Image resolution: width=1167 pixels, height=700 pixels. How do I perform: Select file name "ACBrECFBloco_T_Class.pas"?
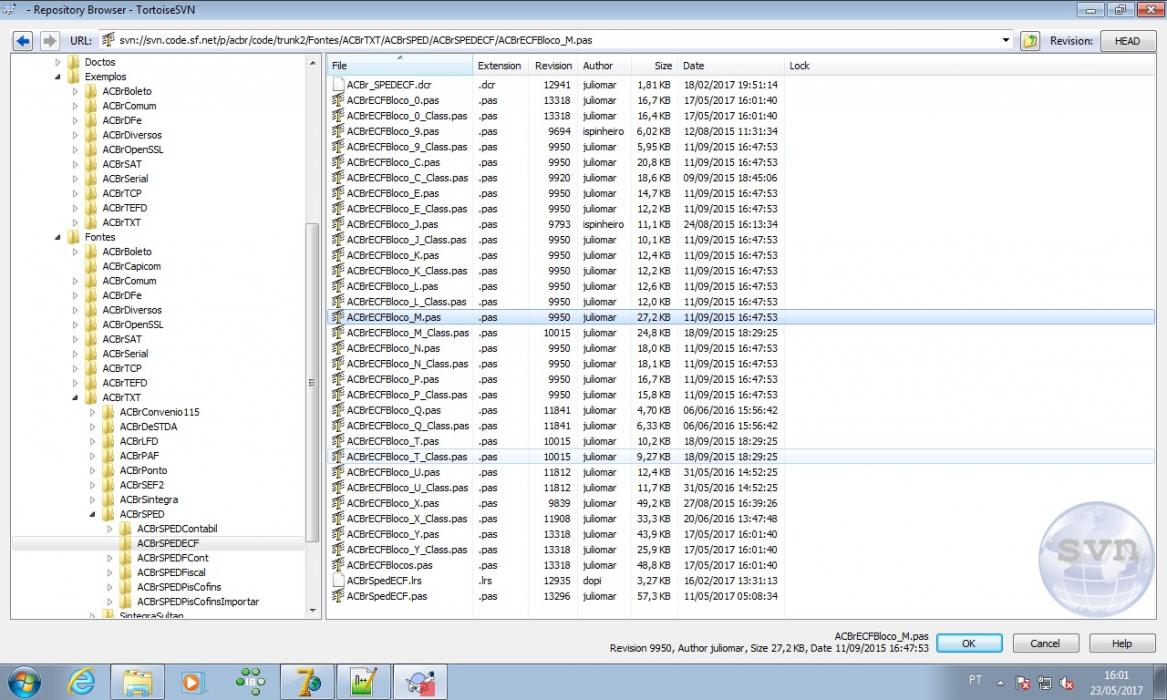pos(407,457)
